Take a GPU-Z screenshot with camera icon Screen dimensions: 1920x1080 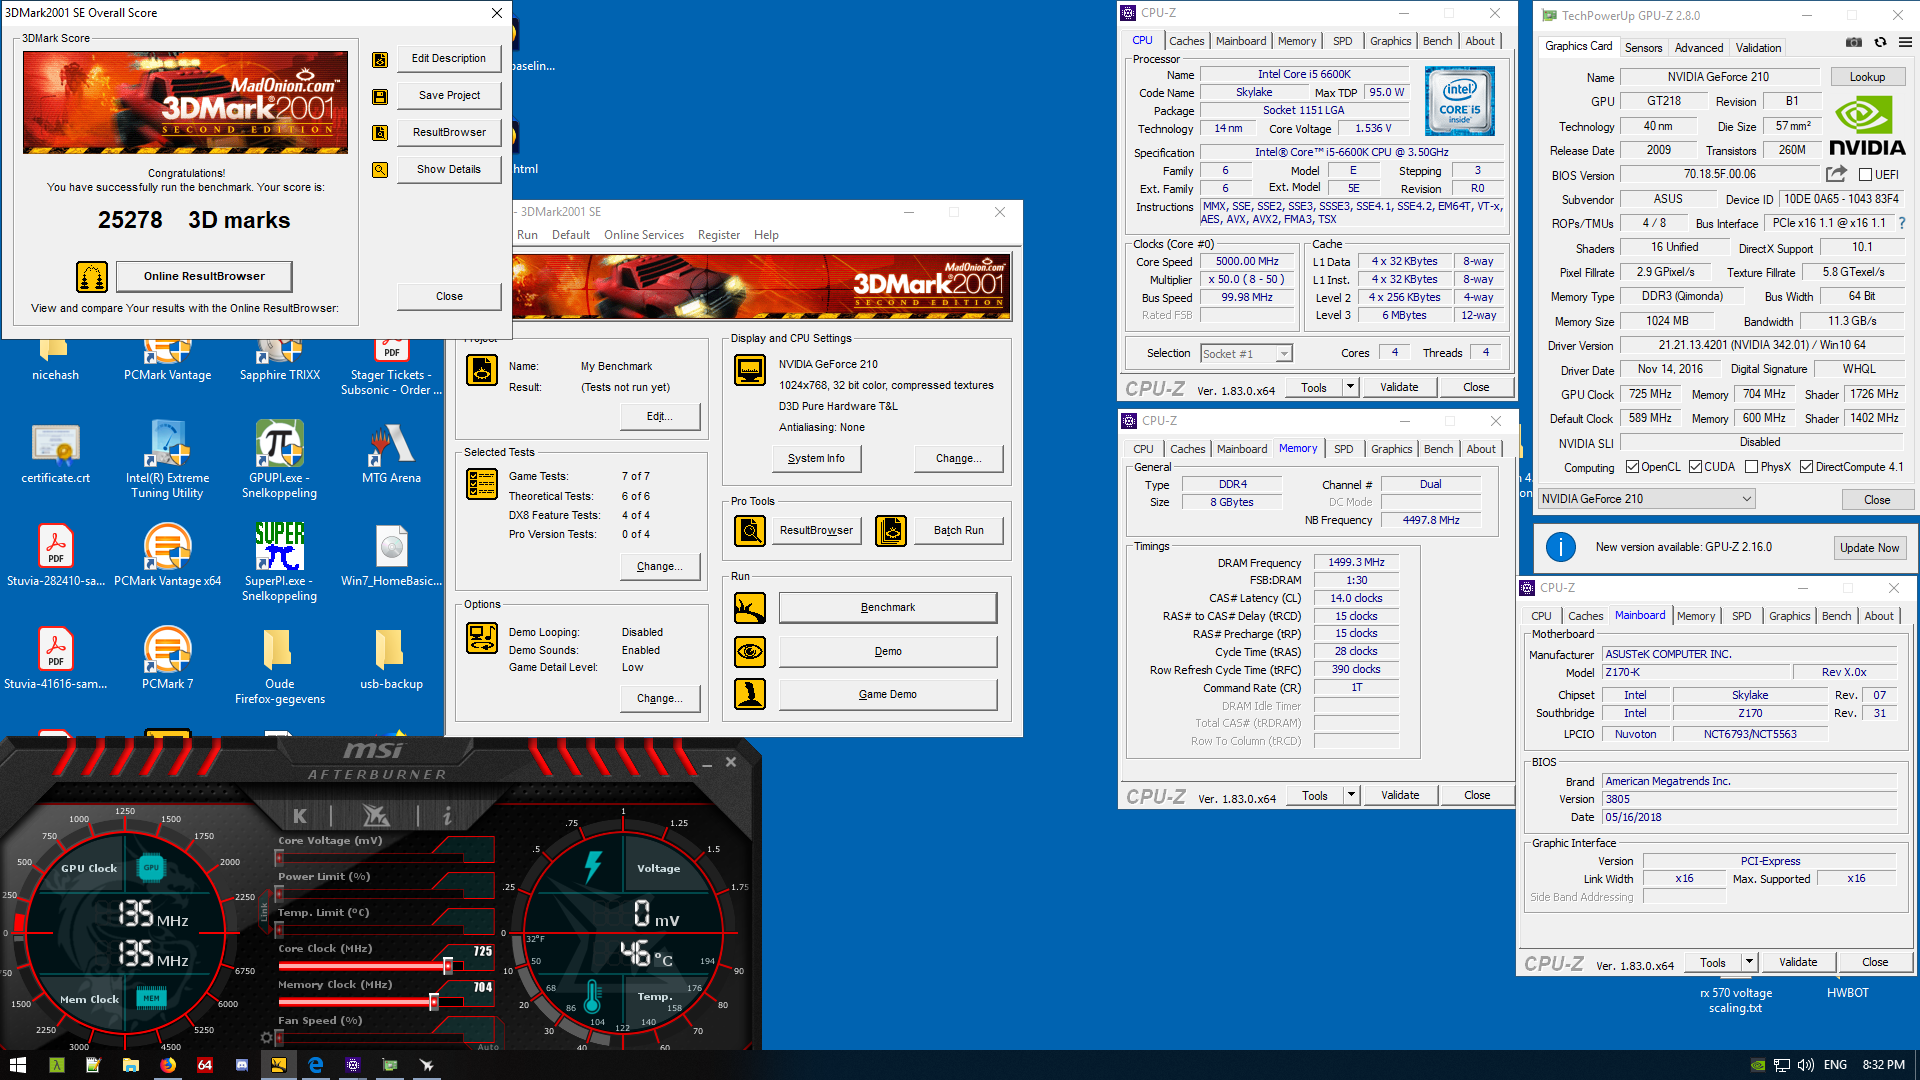[x=1853, y=43]
